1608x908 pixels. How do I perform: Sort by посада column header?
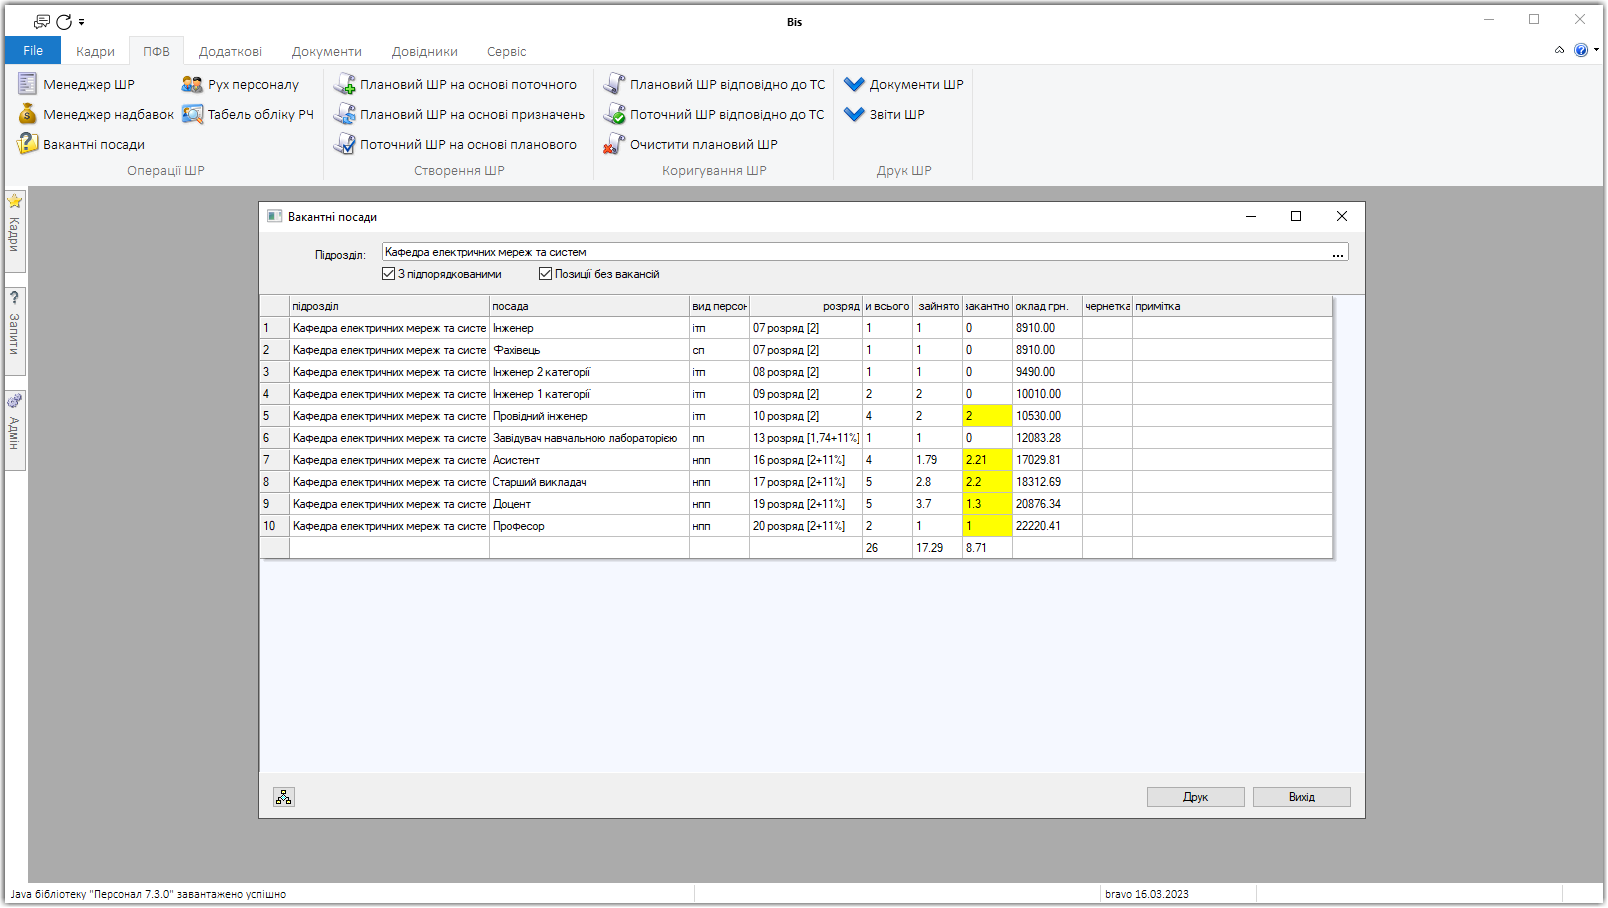click(589, 306)
